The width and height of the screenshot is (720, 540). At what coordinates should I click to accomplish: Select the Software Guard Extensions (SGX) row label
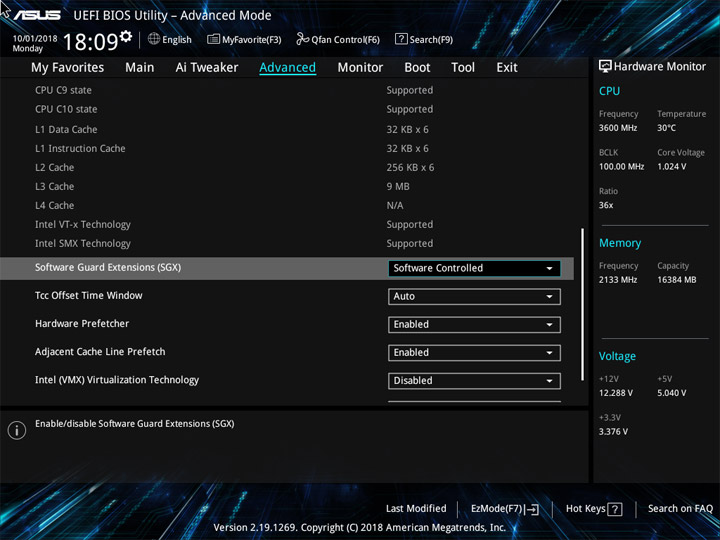click(x=108, y=267)
